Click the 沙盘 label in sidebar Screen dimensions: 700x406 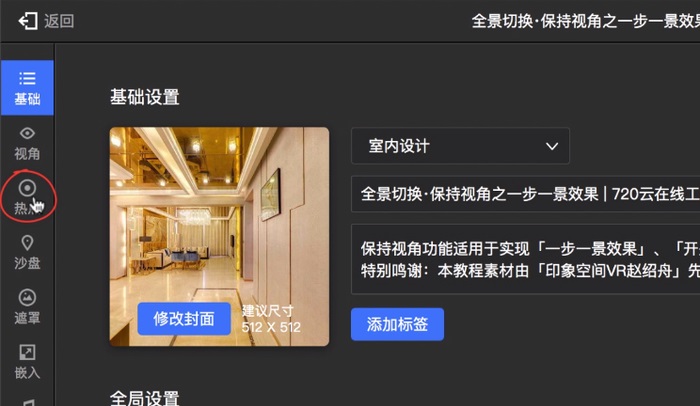pyautogui.click(x=27, y=263)
